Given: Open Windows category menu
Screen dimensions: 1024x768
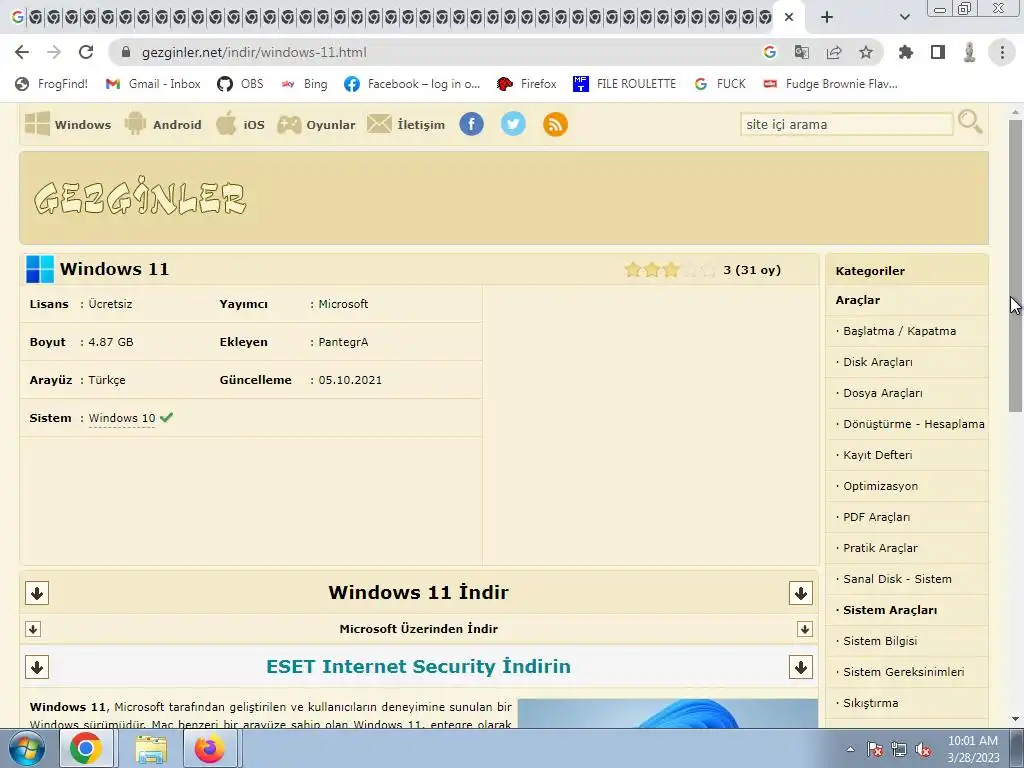Looking at the screenshot, I should point(68,124).
